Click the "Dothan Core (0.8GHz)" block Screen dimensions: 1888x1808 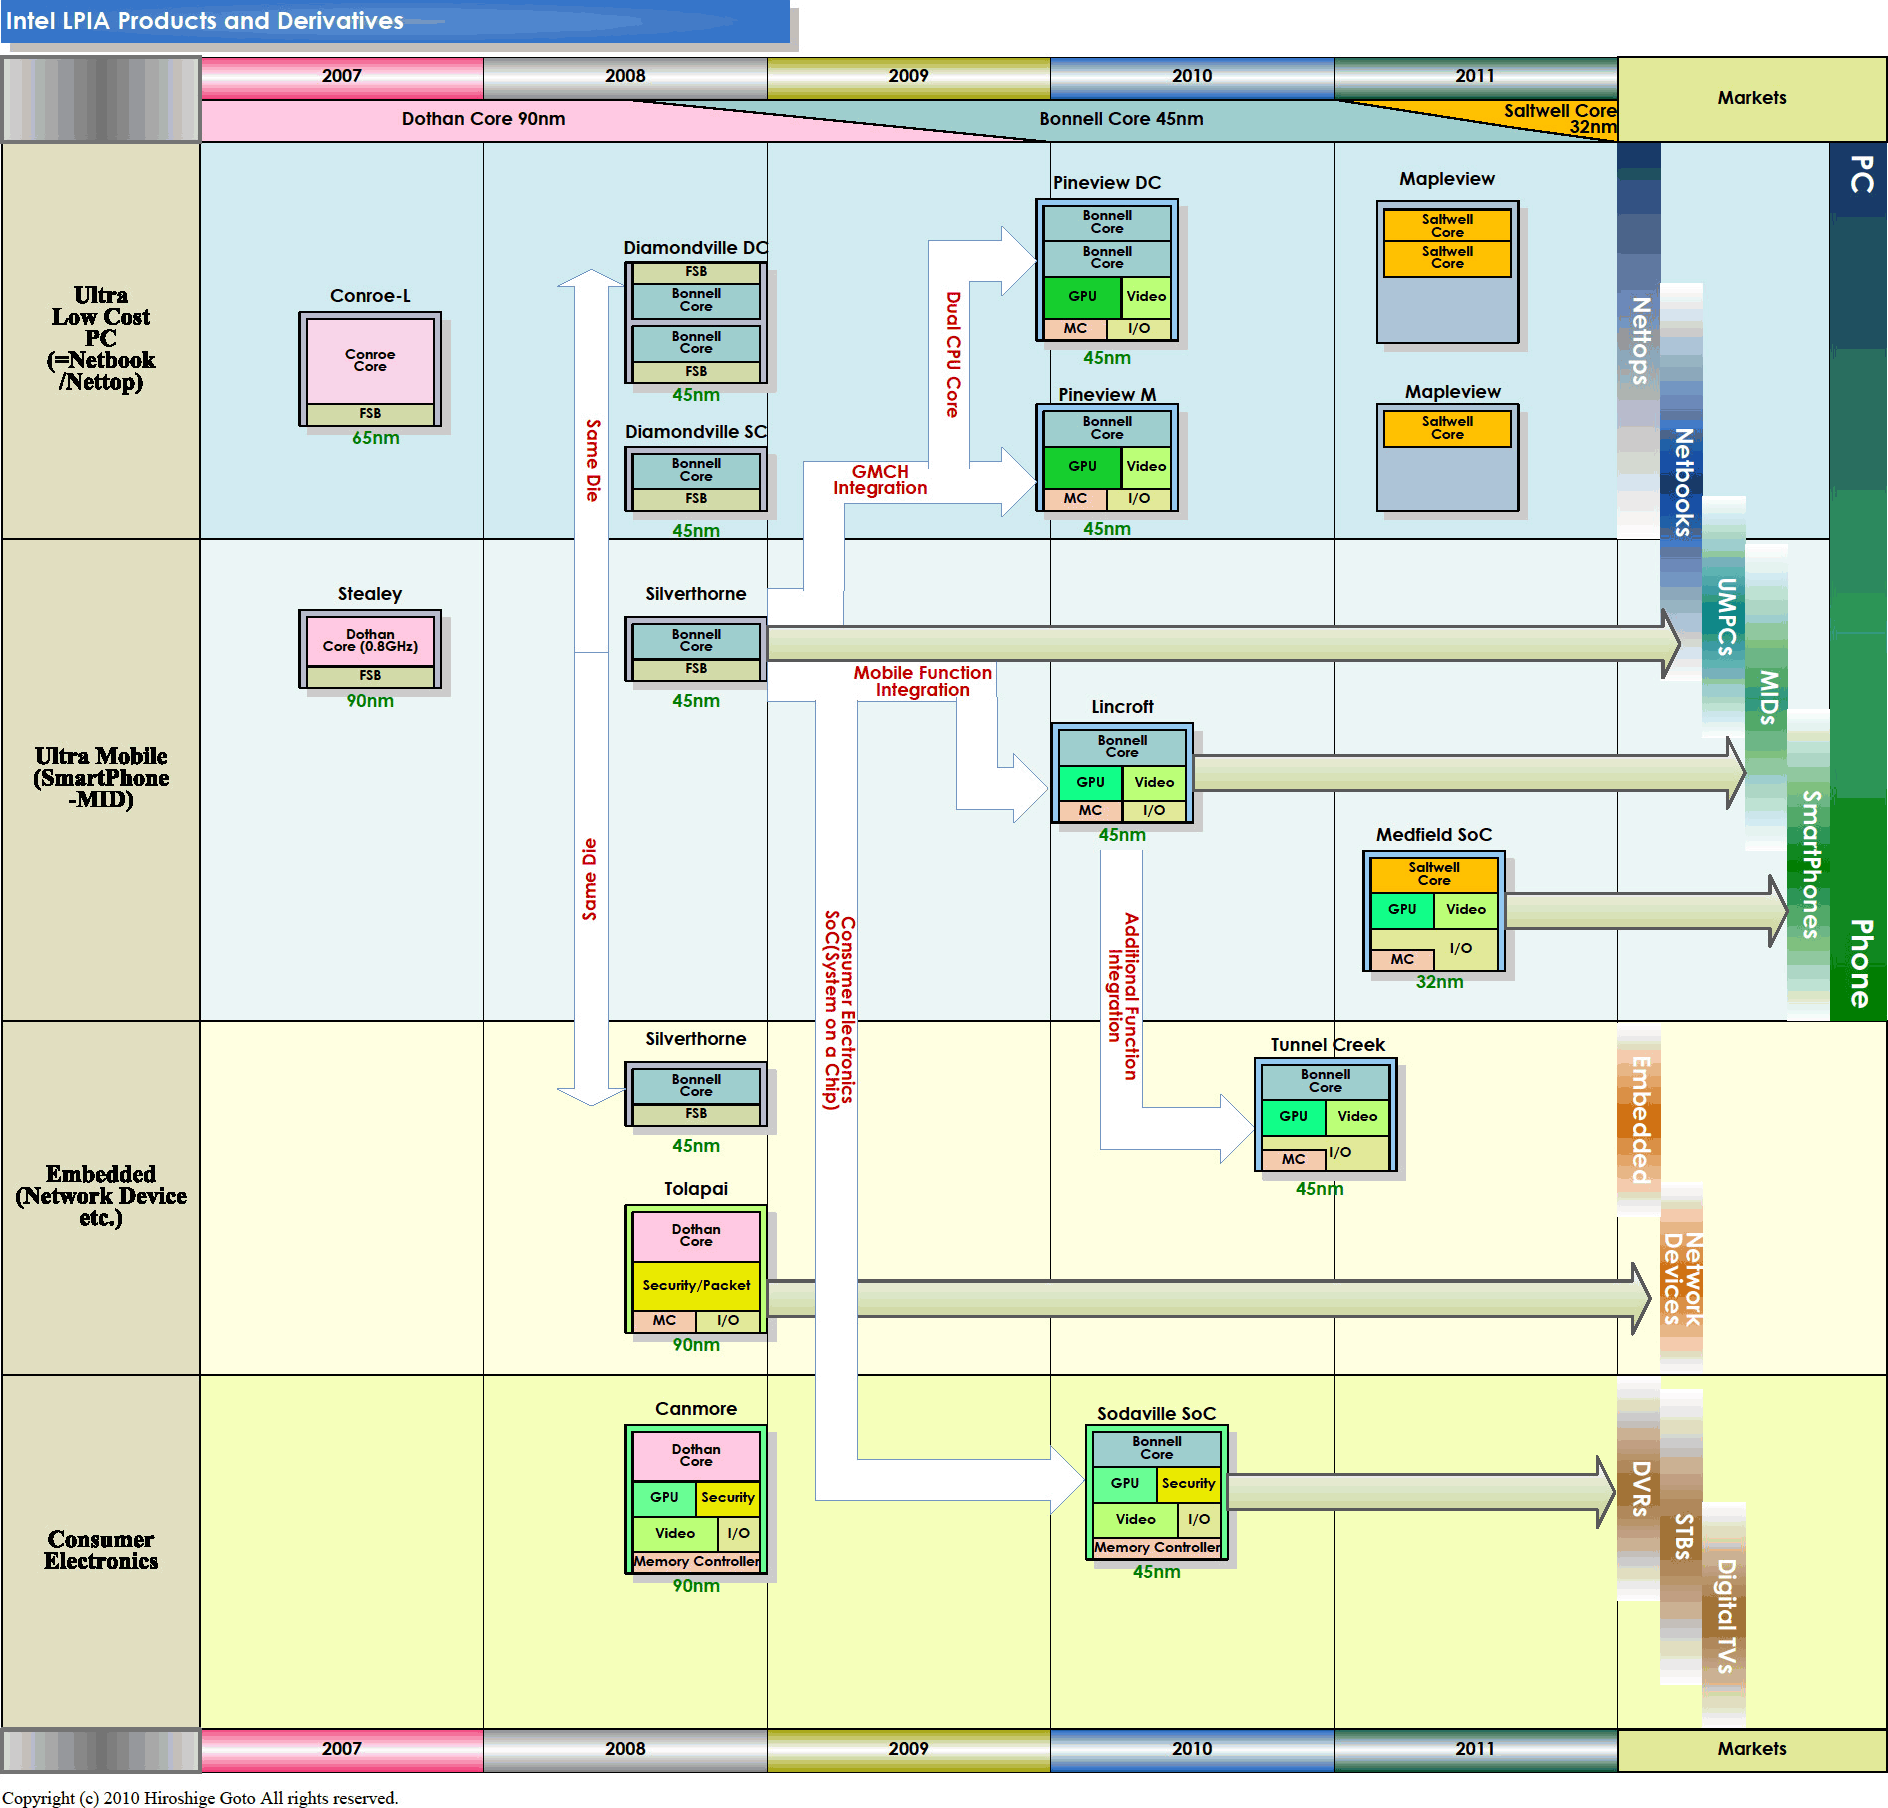coord(370,641)
